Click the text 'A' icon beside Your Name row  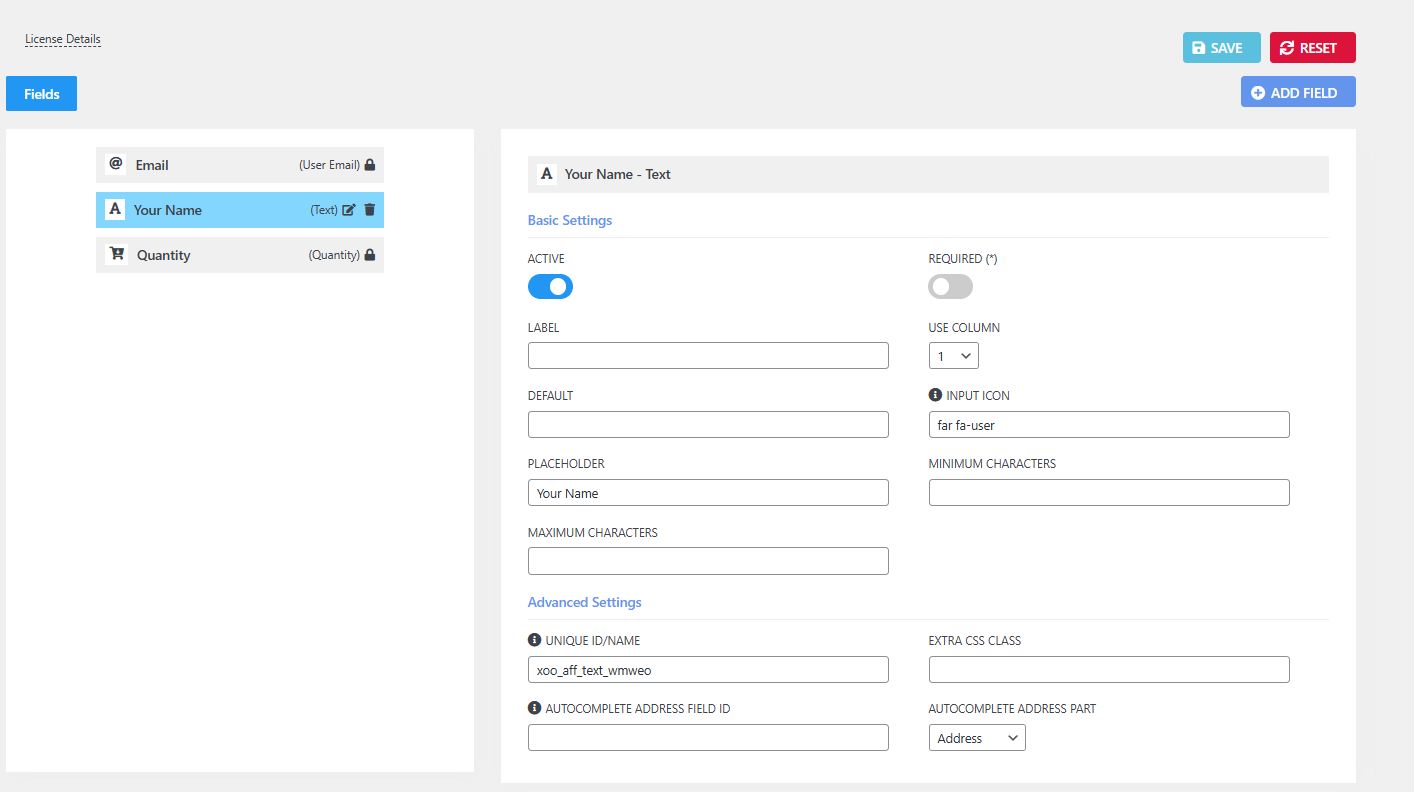[115, 209]
